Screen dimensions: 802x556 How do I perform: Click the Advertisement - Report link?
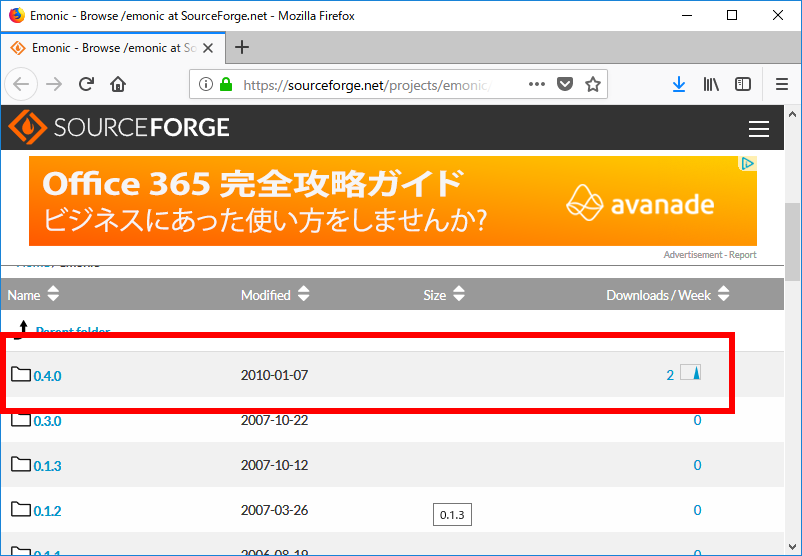710,255
